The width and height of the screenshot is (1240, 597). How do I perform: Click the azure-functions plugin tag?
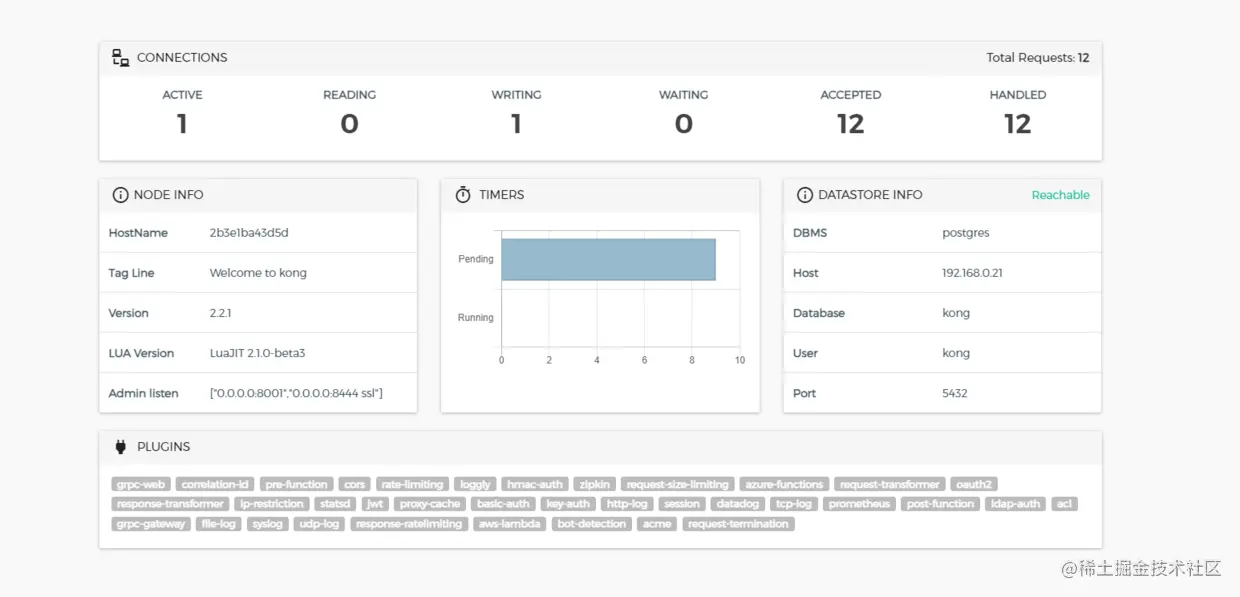pos(785,484)
